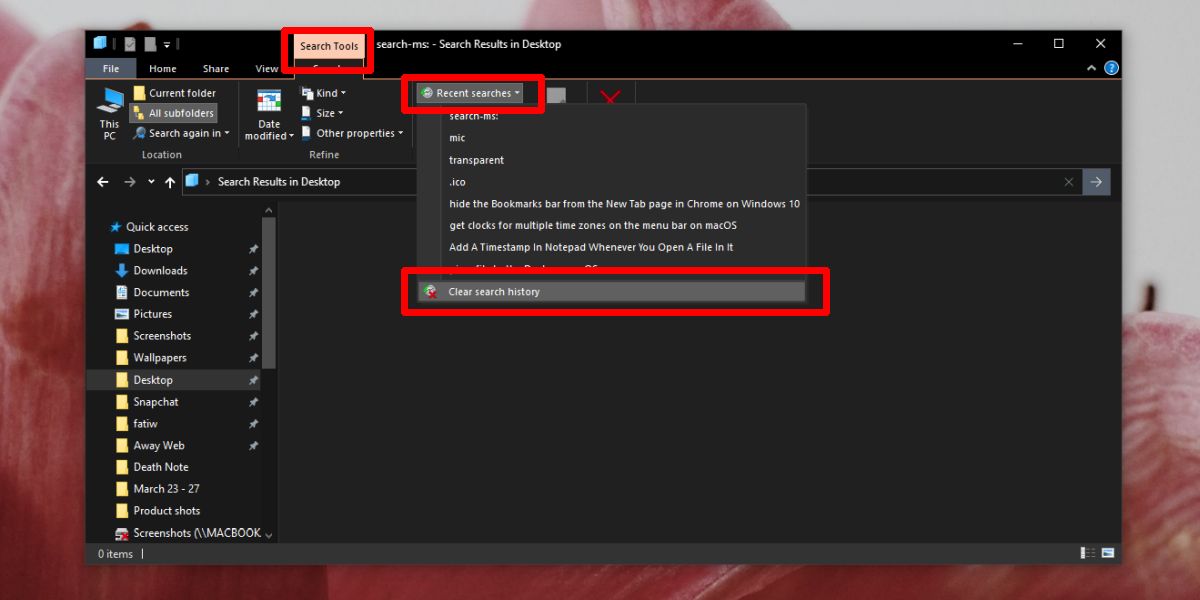Open Pictures in the navigation pane
The height and width of the screenshot is (600, 1200).
pos(152,314)
